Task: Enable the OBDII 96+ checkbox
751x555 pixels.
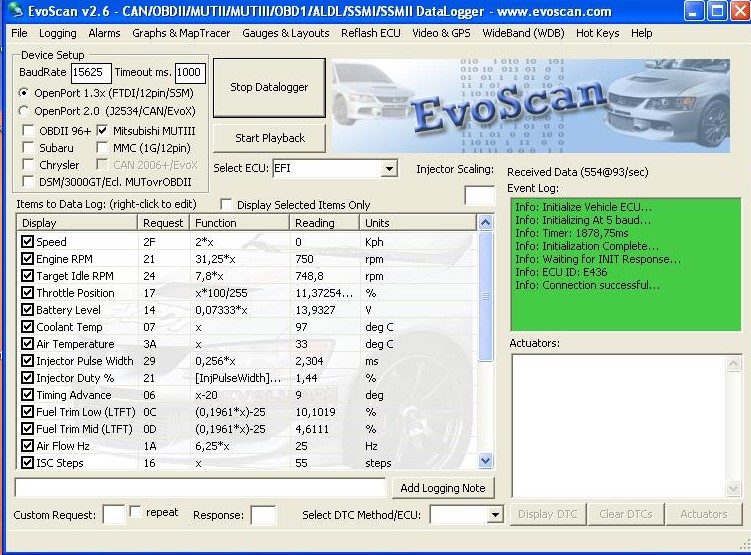Action: pos(29,131)
